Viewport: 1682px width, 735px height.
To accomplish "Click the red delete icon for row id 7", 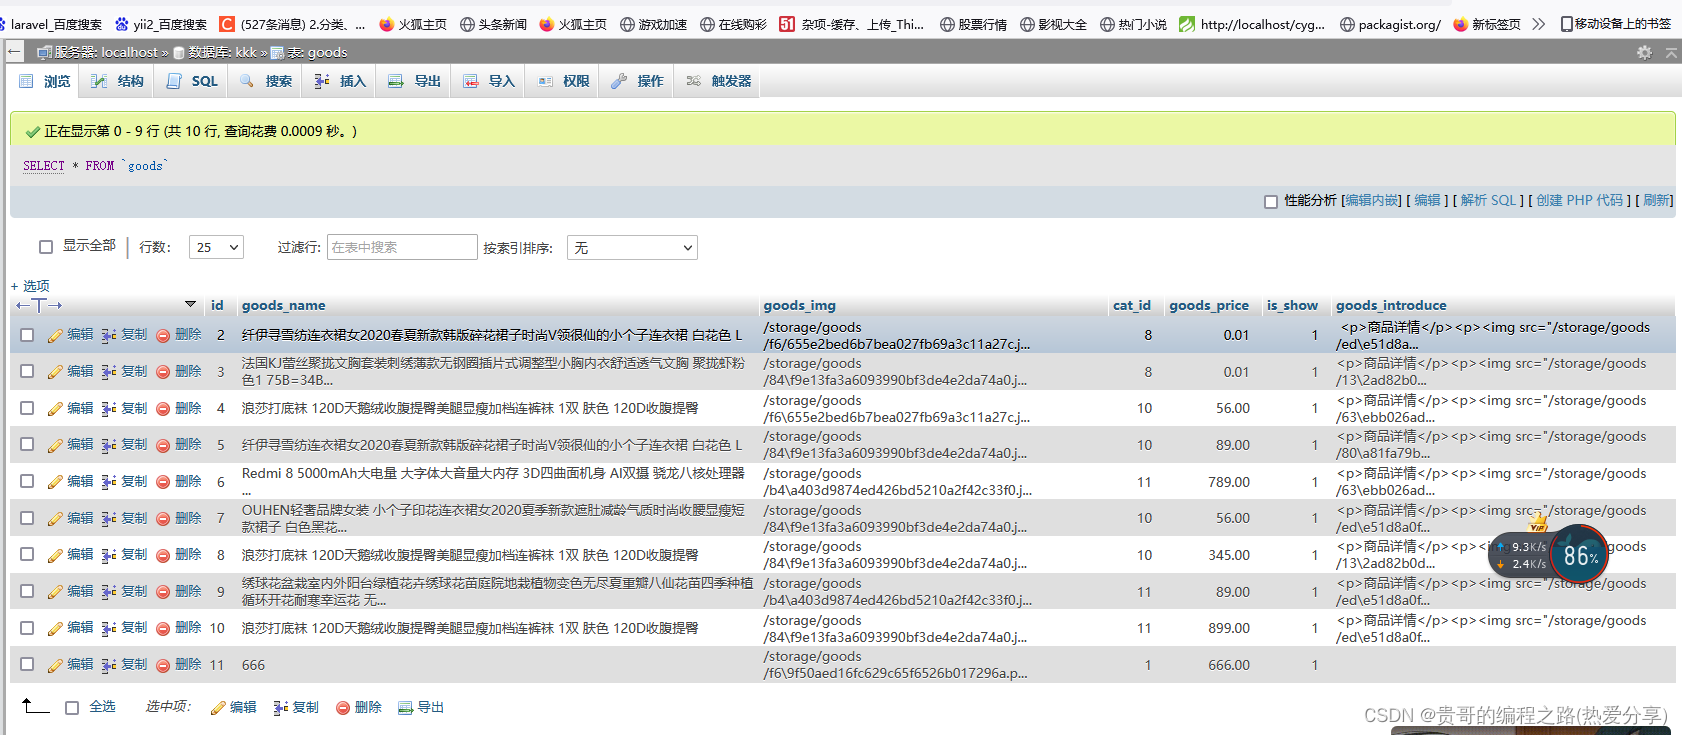I will pyautogui.click(x=163, y=518).
